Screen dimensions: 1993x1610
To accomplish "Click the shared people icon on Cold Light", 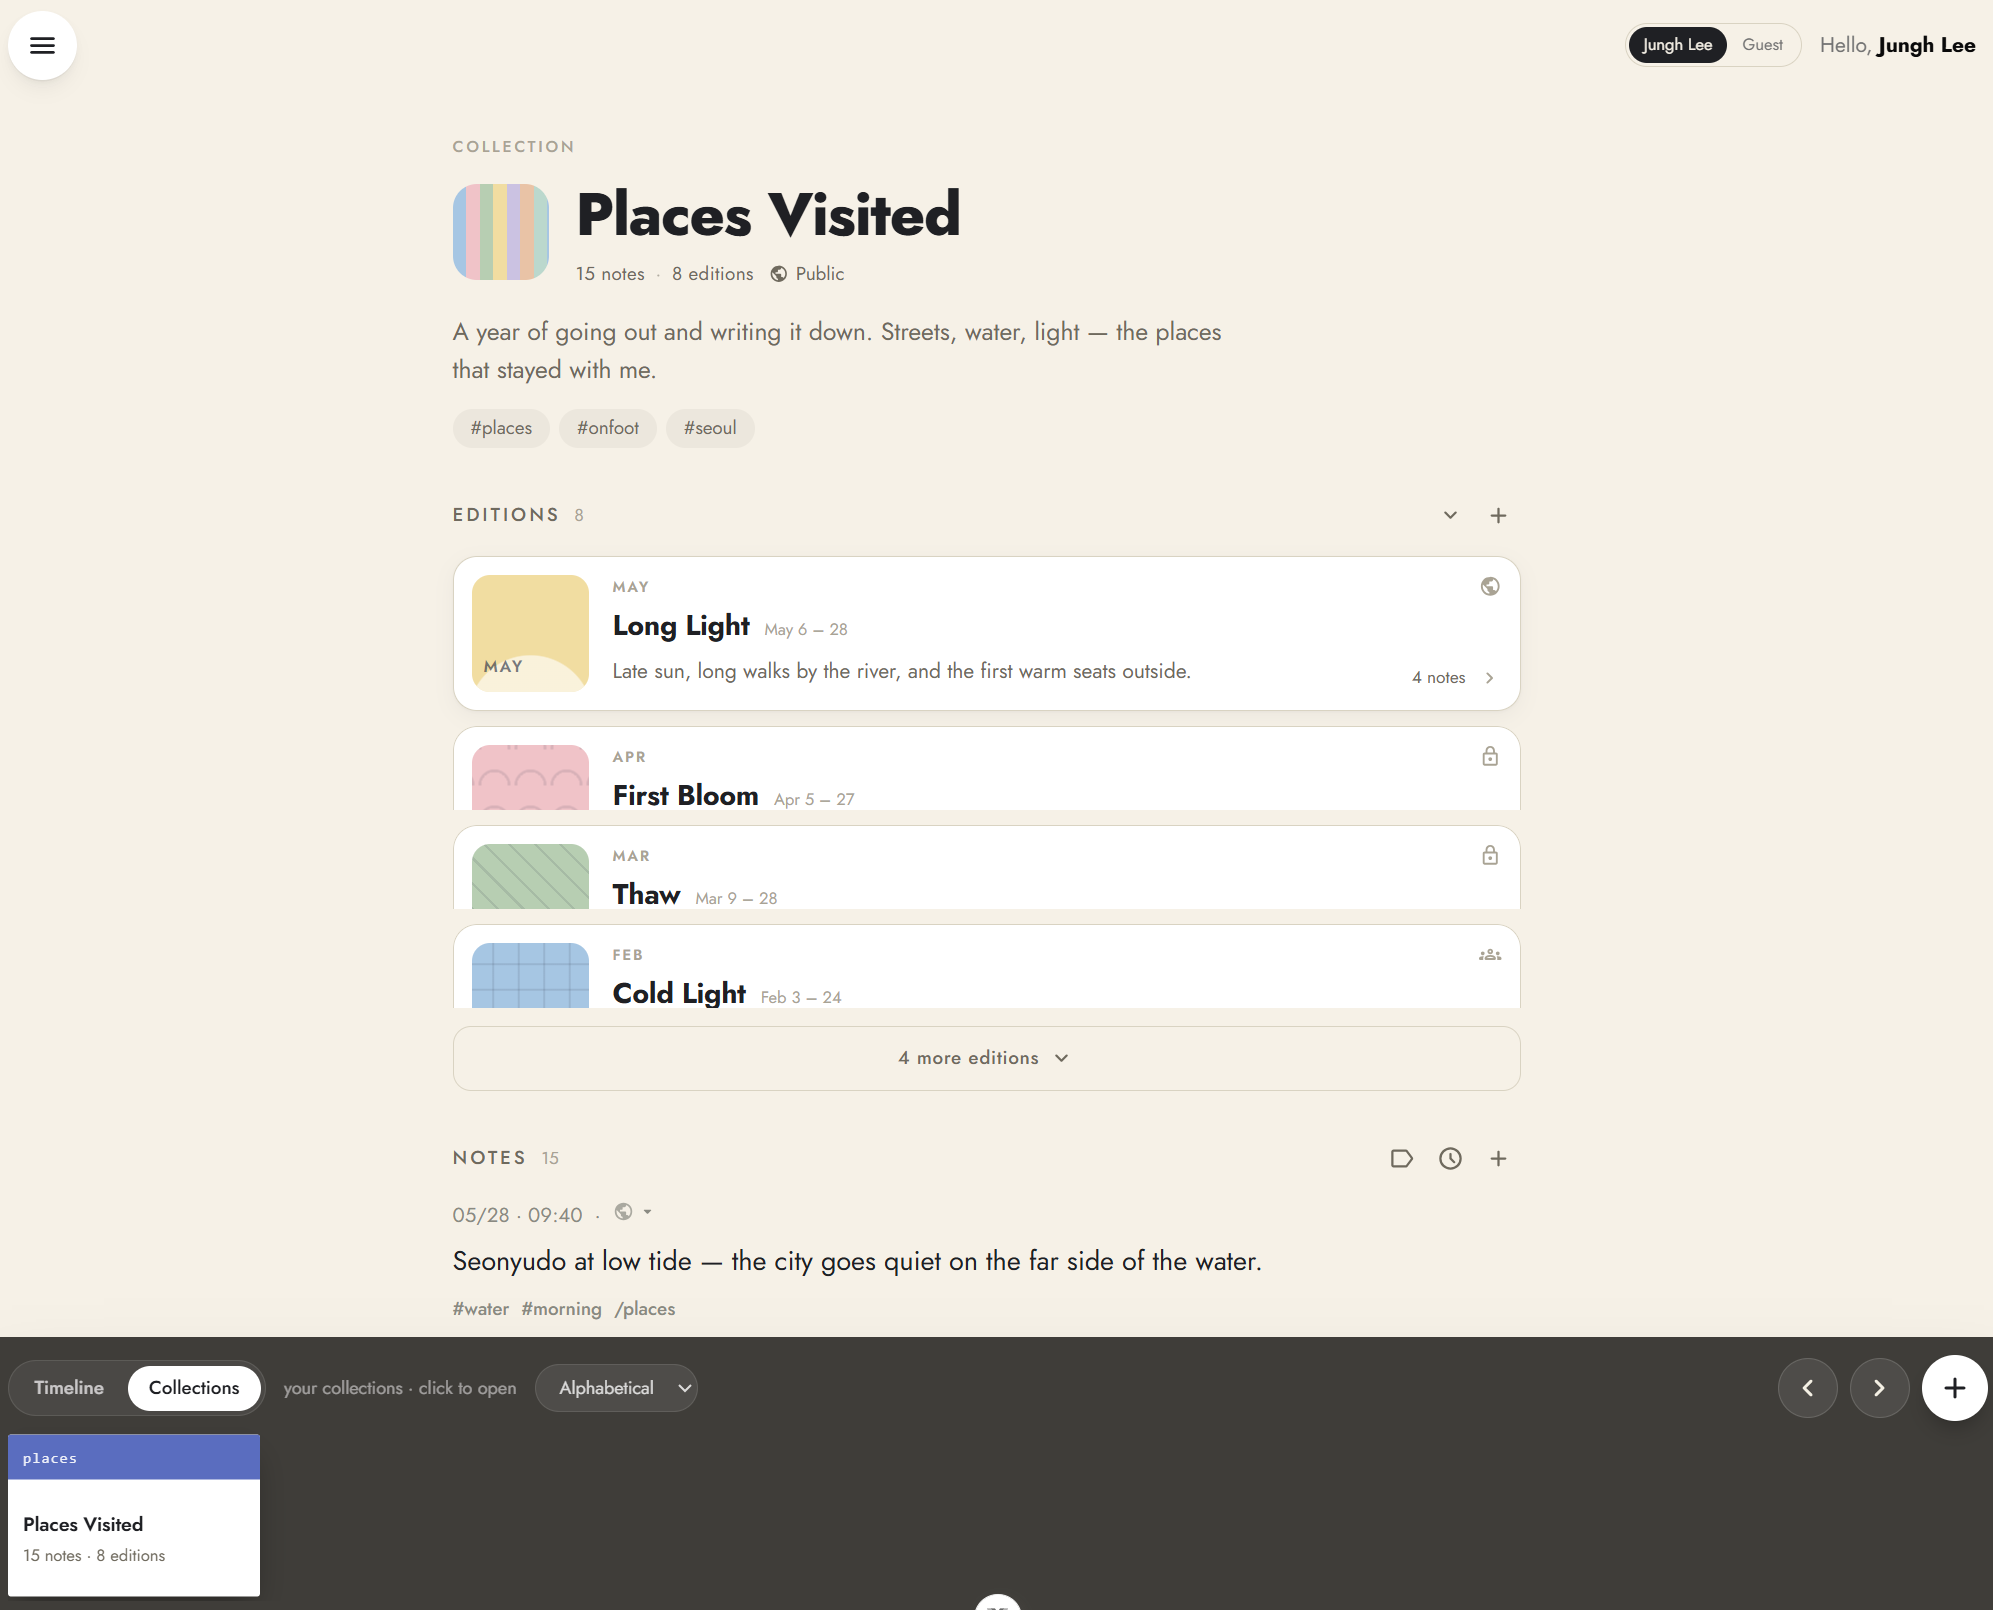I will (x=1490, y=955).
